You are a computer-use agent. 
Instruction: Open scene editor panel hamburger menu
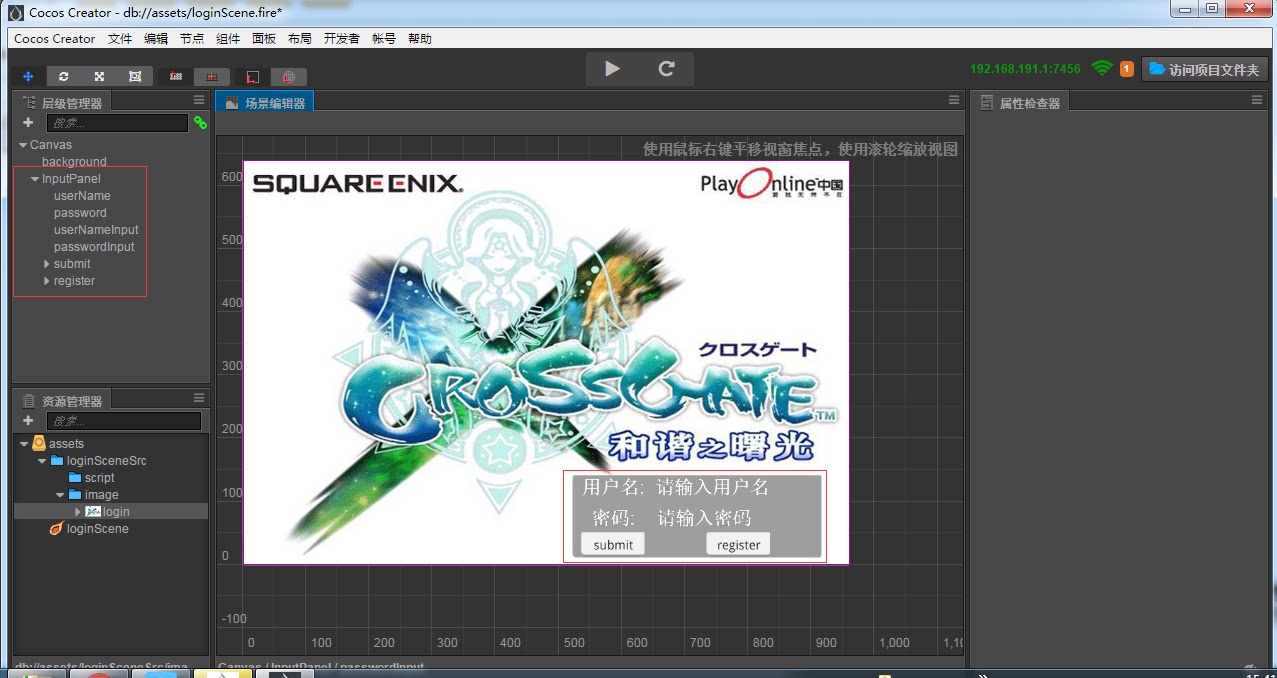pos(954,100)
